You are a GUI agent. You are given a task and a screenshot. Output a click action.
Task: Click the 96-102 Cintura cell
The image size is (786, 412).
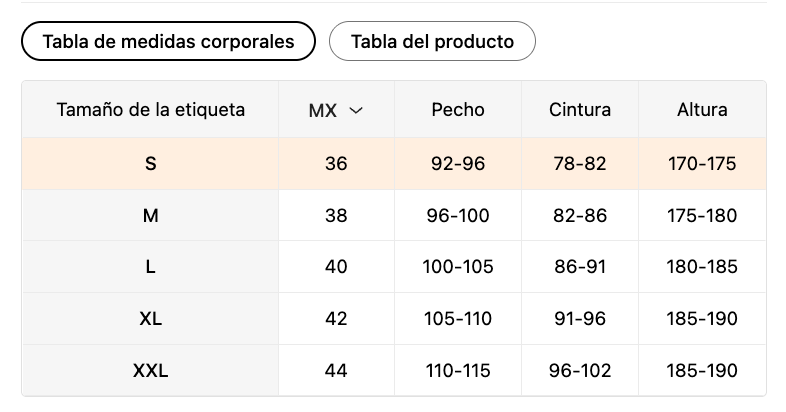coord(580,371)
